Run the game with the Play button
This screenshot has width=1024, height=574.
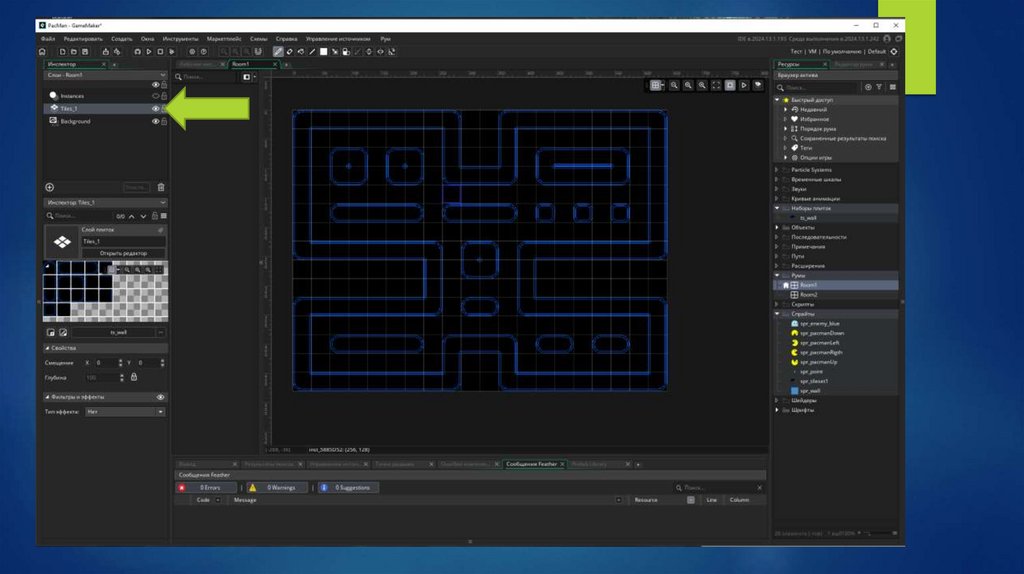(148, 51)
